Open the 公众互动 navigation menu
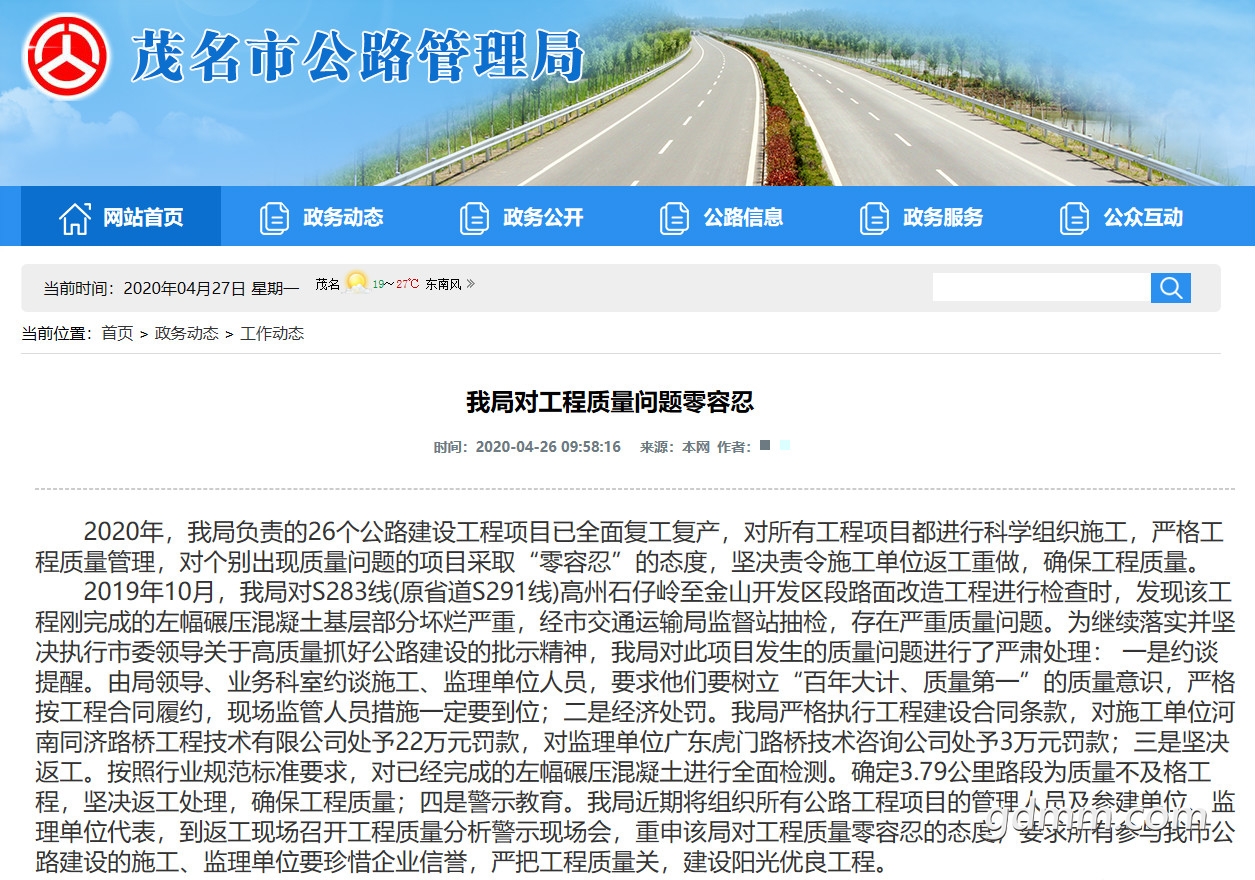 point(1121,217)
